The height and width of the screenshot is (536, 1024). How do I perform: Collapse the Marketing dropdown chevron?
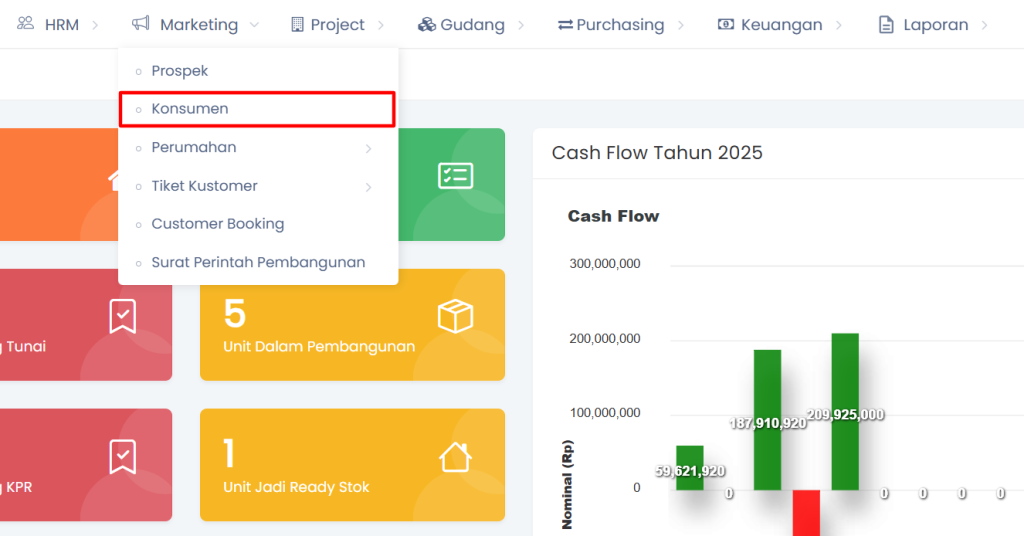click(254, 25)
